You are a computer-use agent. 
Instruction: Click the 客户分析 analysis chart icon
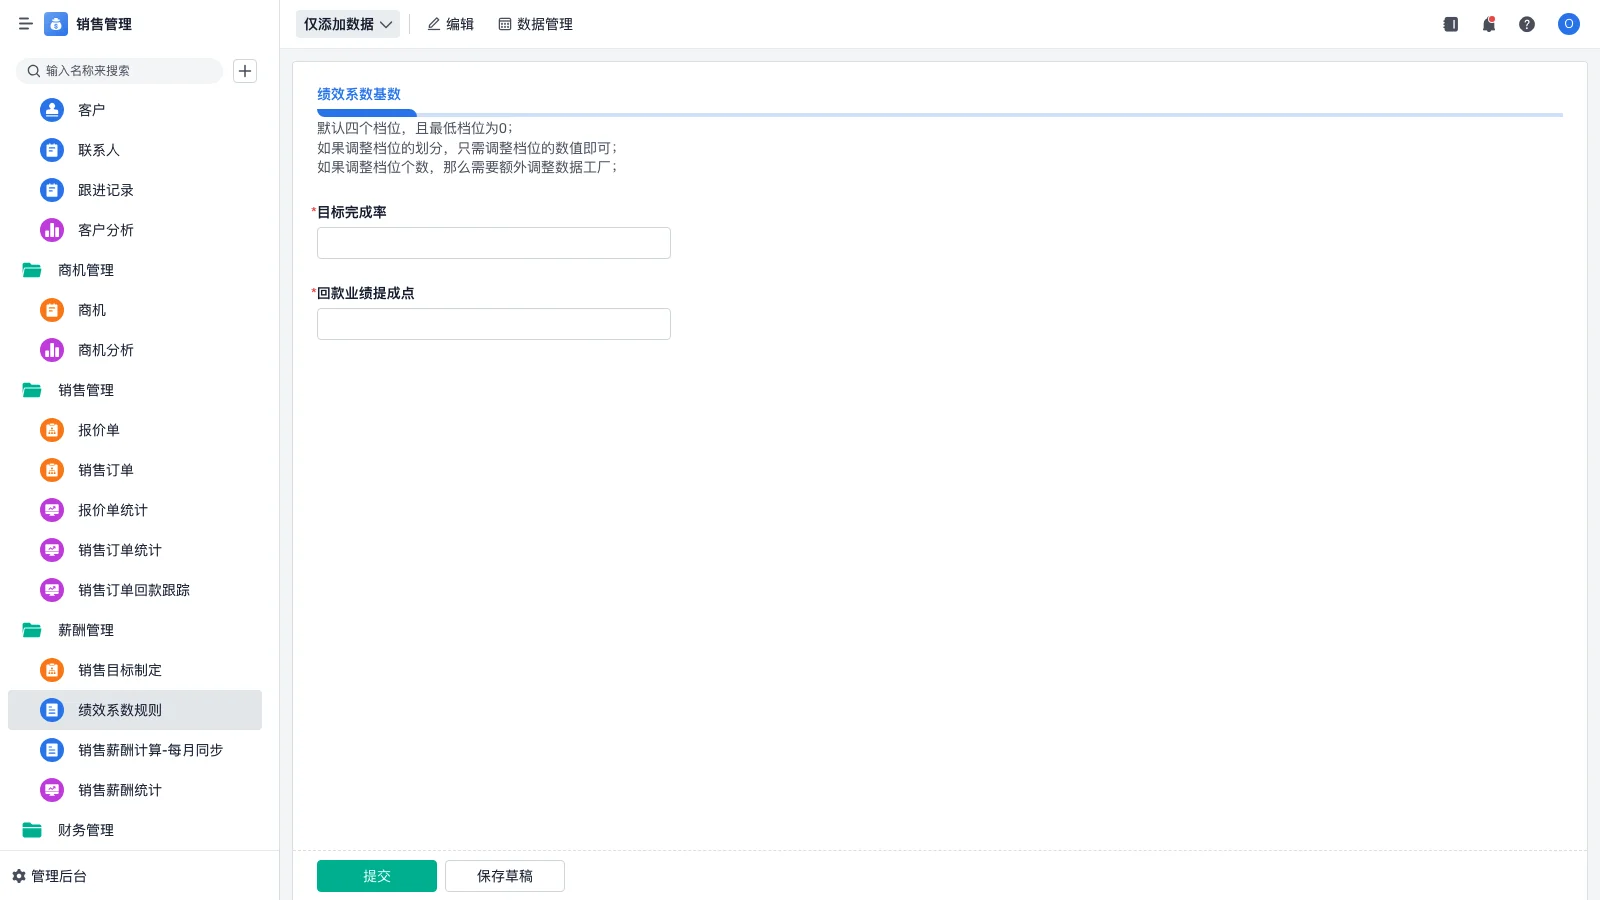click(x=51, y=230)
